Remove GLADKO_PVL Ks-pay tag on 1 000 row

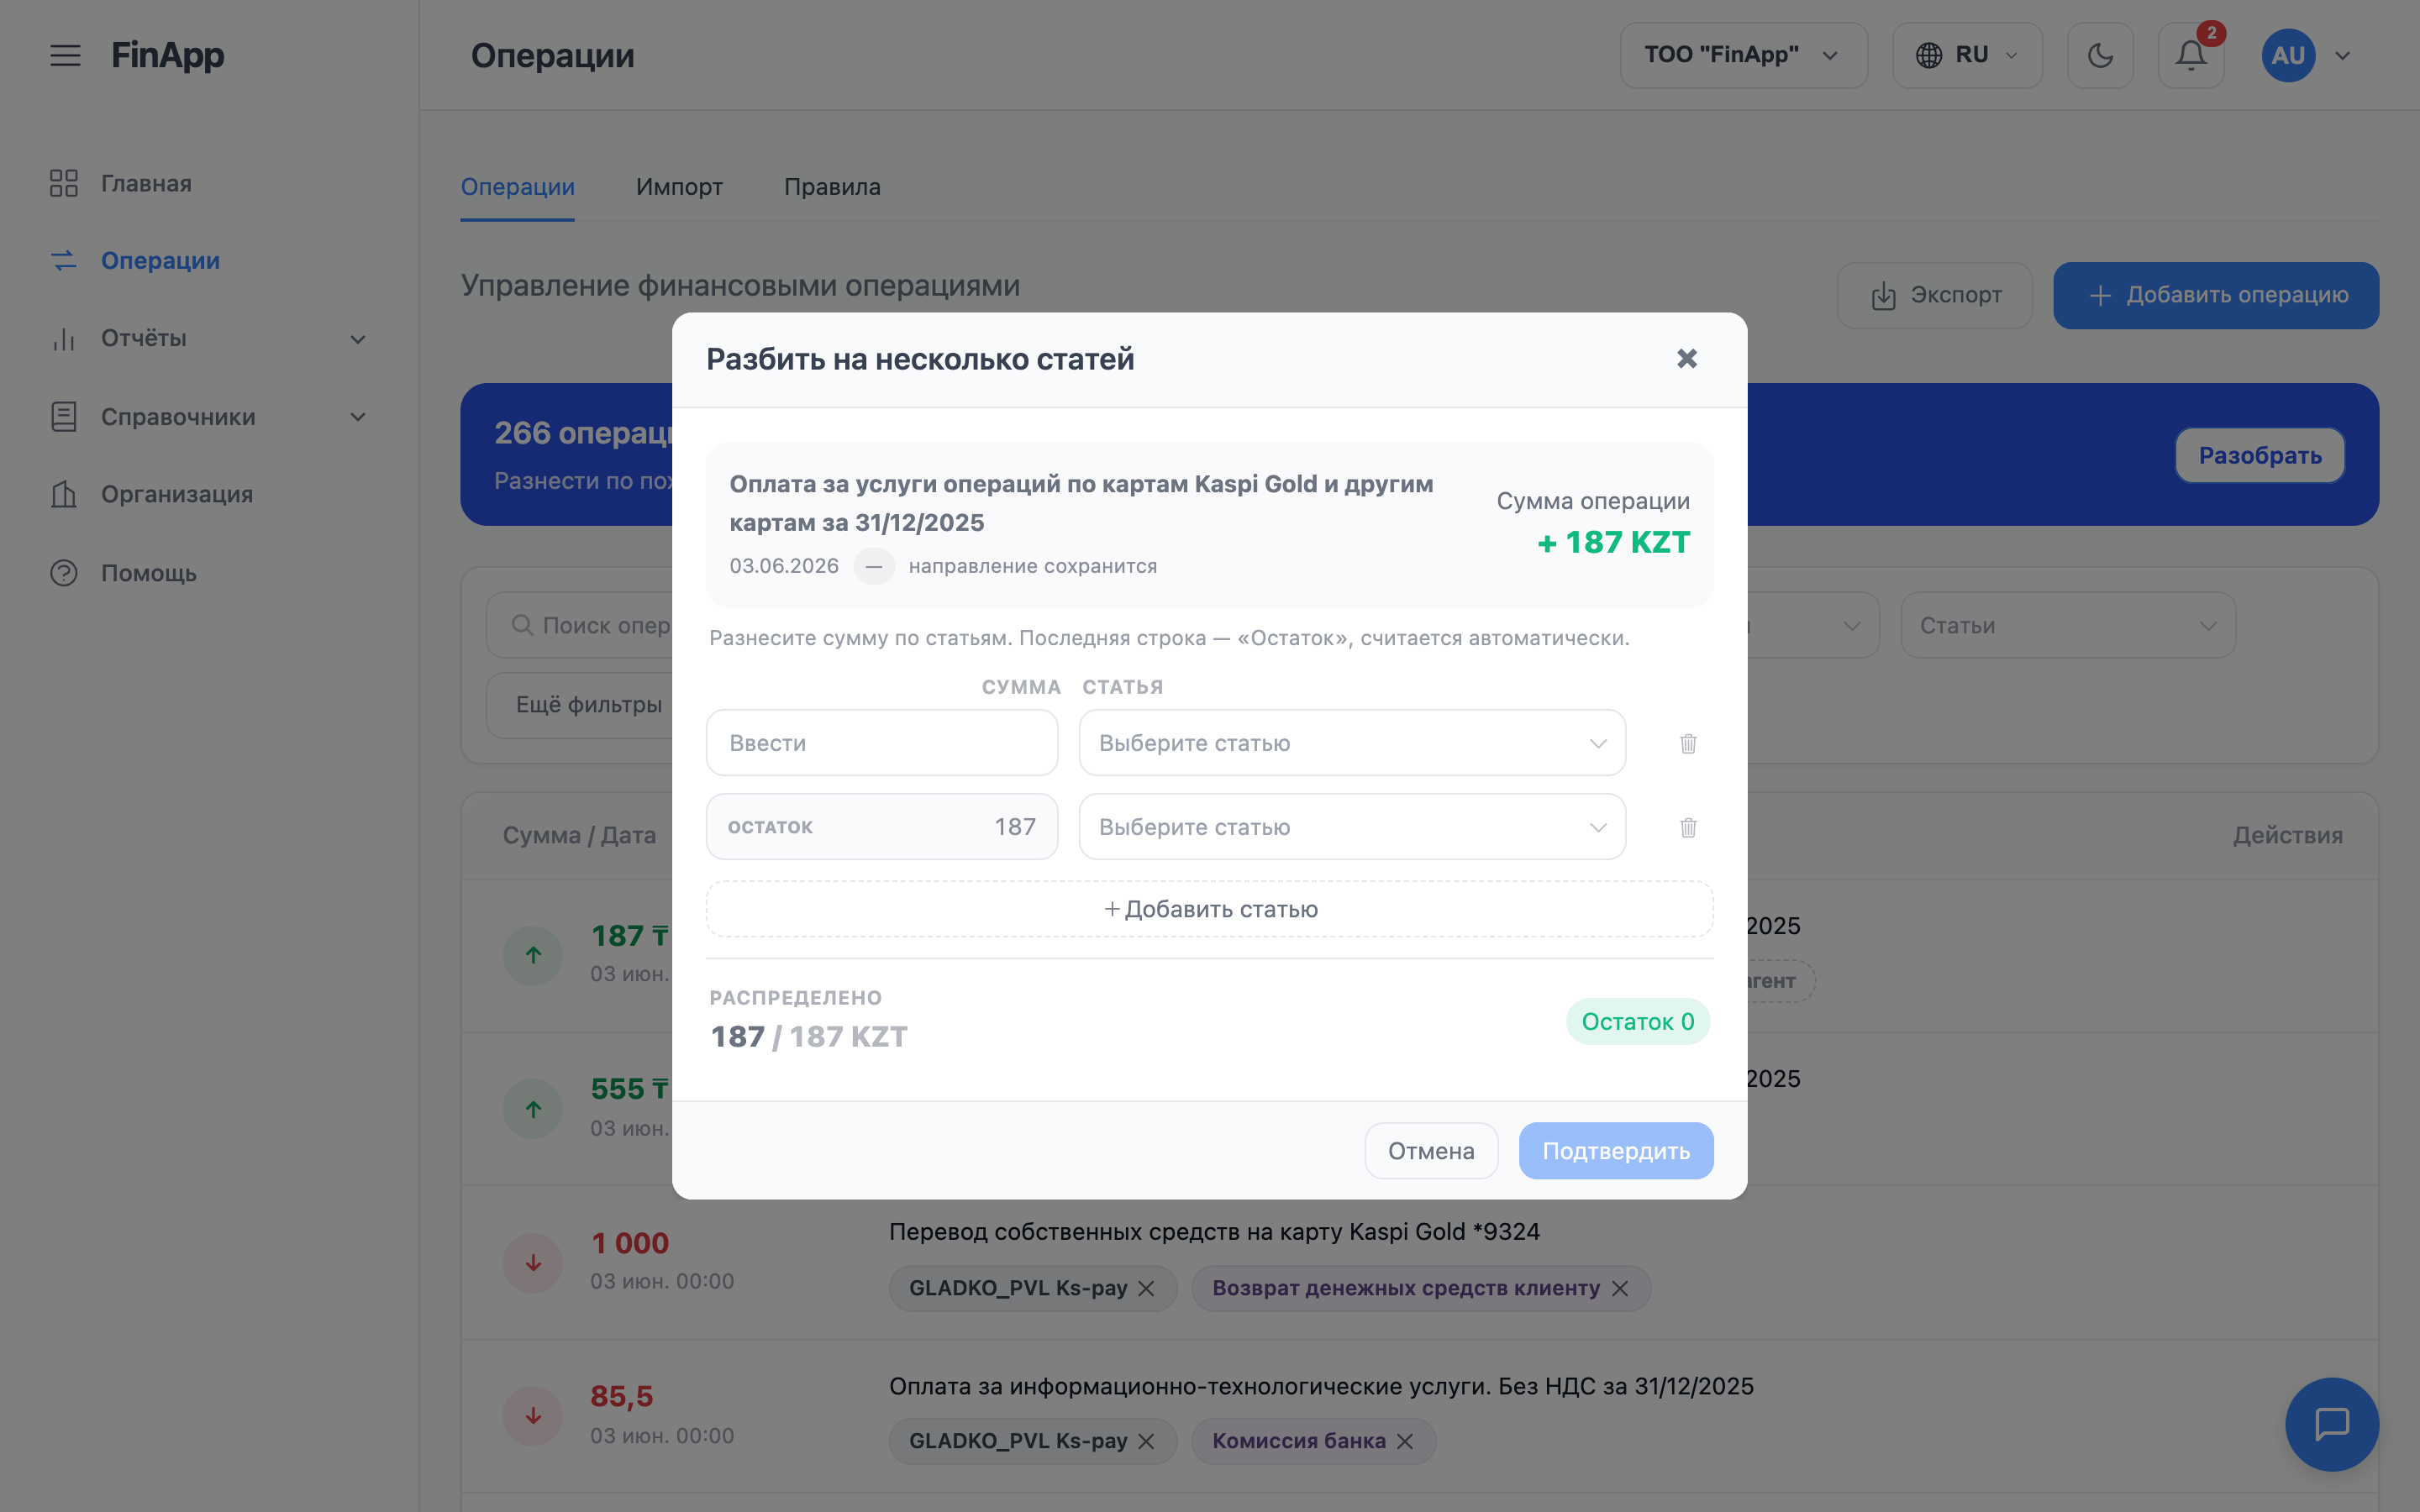(1146, 1288)
